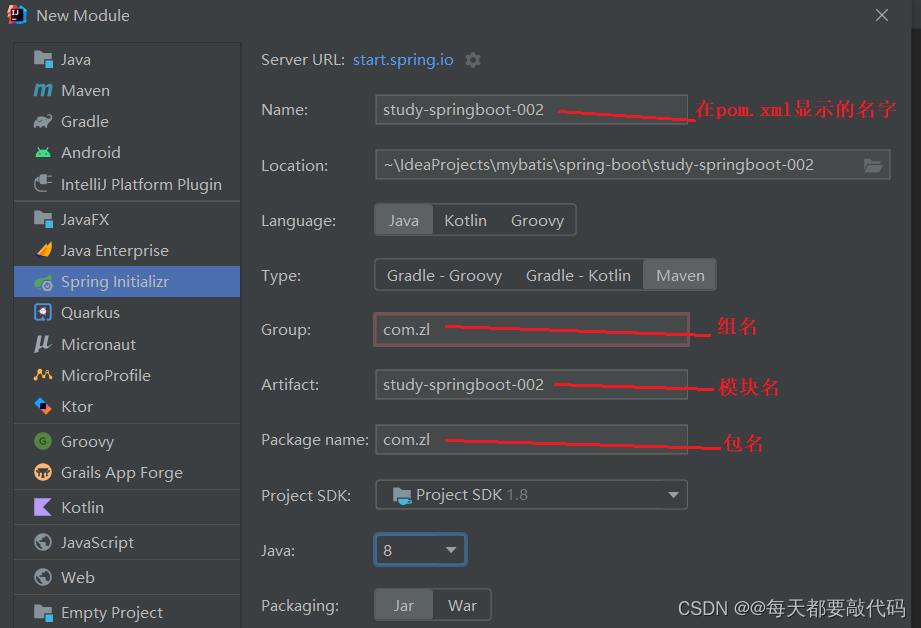Image resolution: width=921 pixels, height=628 pixels.
Task: Open Server URL settings gear
Action: (473, 60)
